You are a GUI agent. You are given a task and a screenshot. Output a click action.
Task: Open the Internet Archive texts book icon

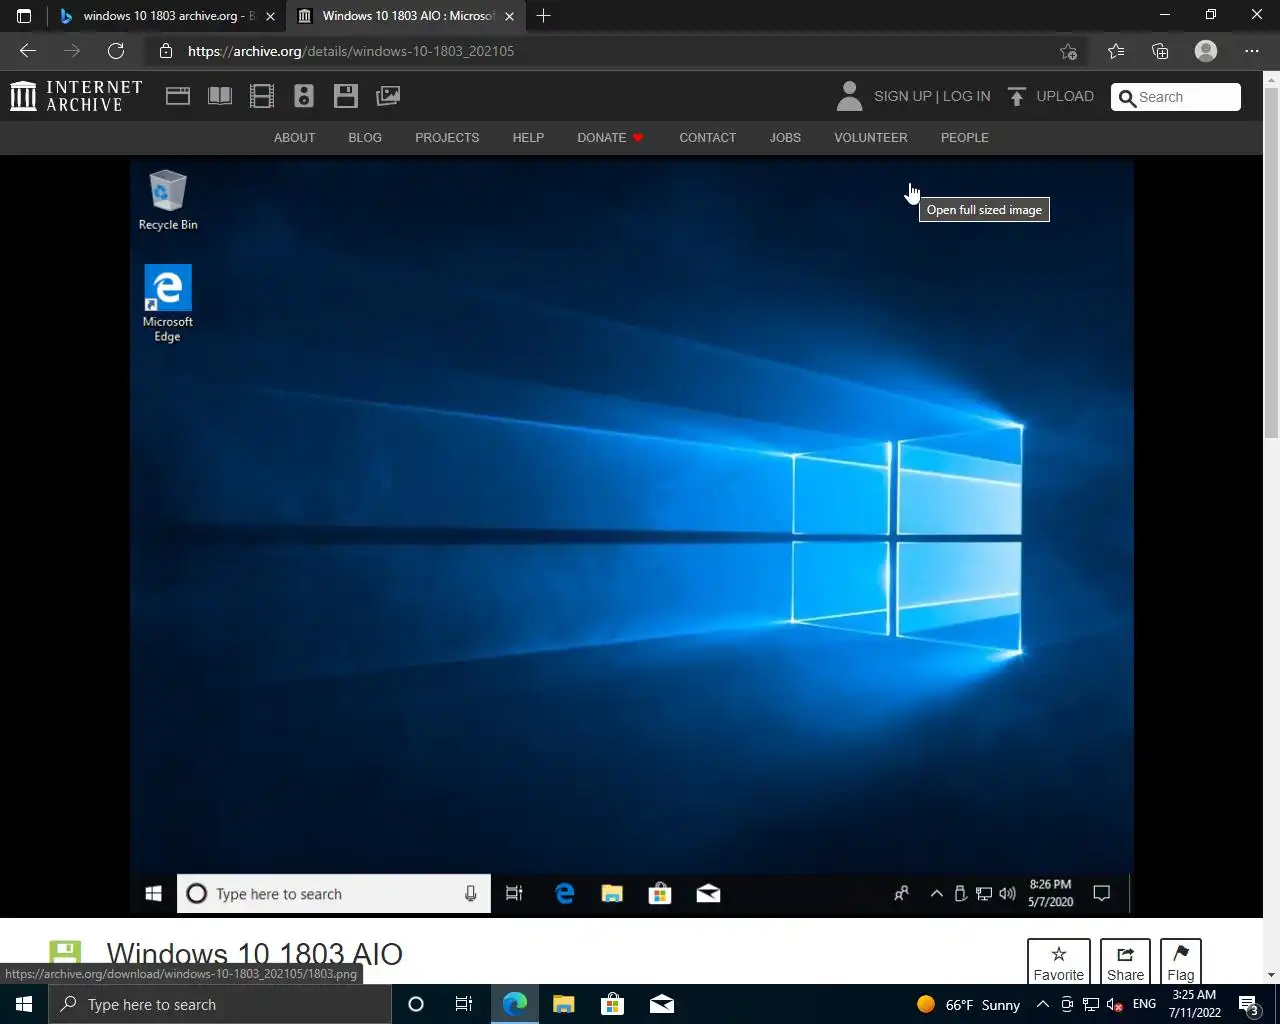pos(220,96)
